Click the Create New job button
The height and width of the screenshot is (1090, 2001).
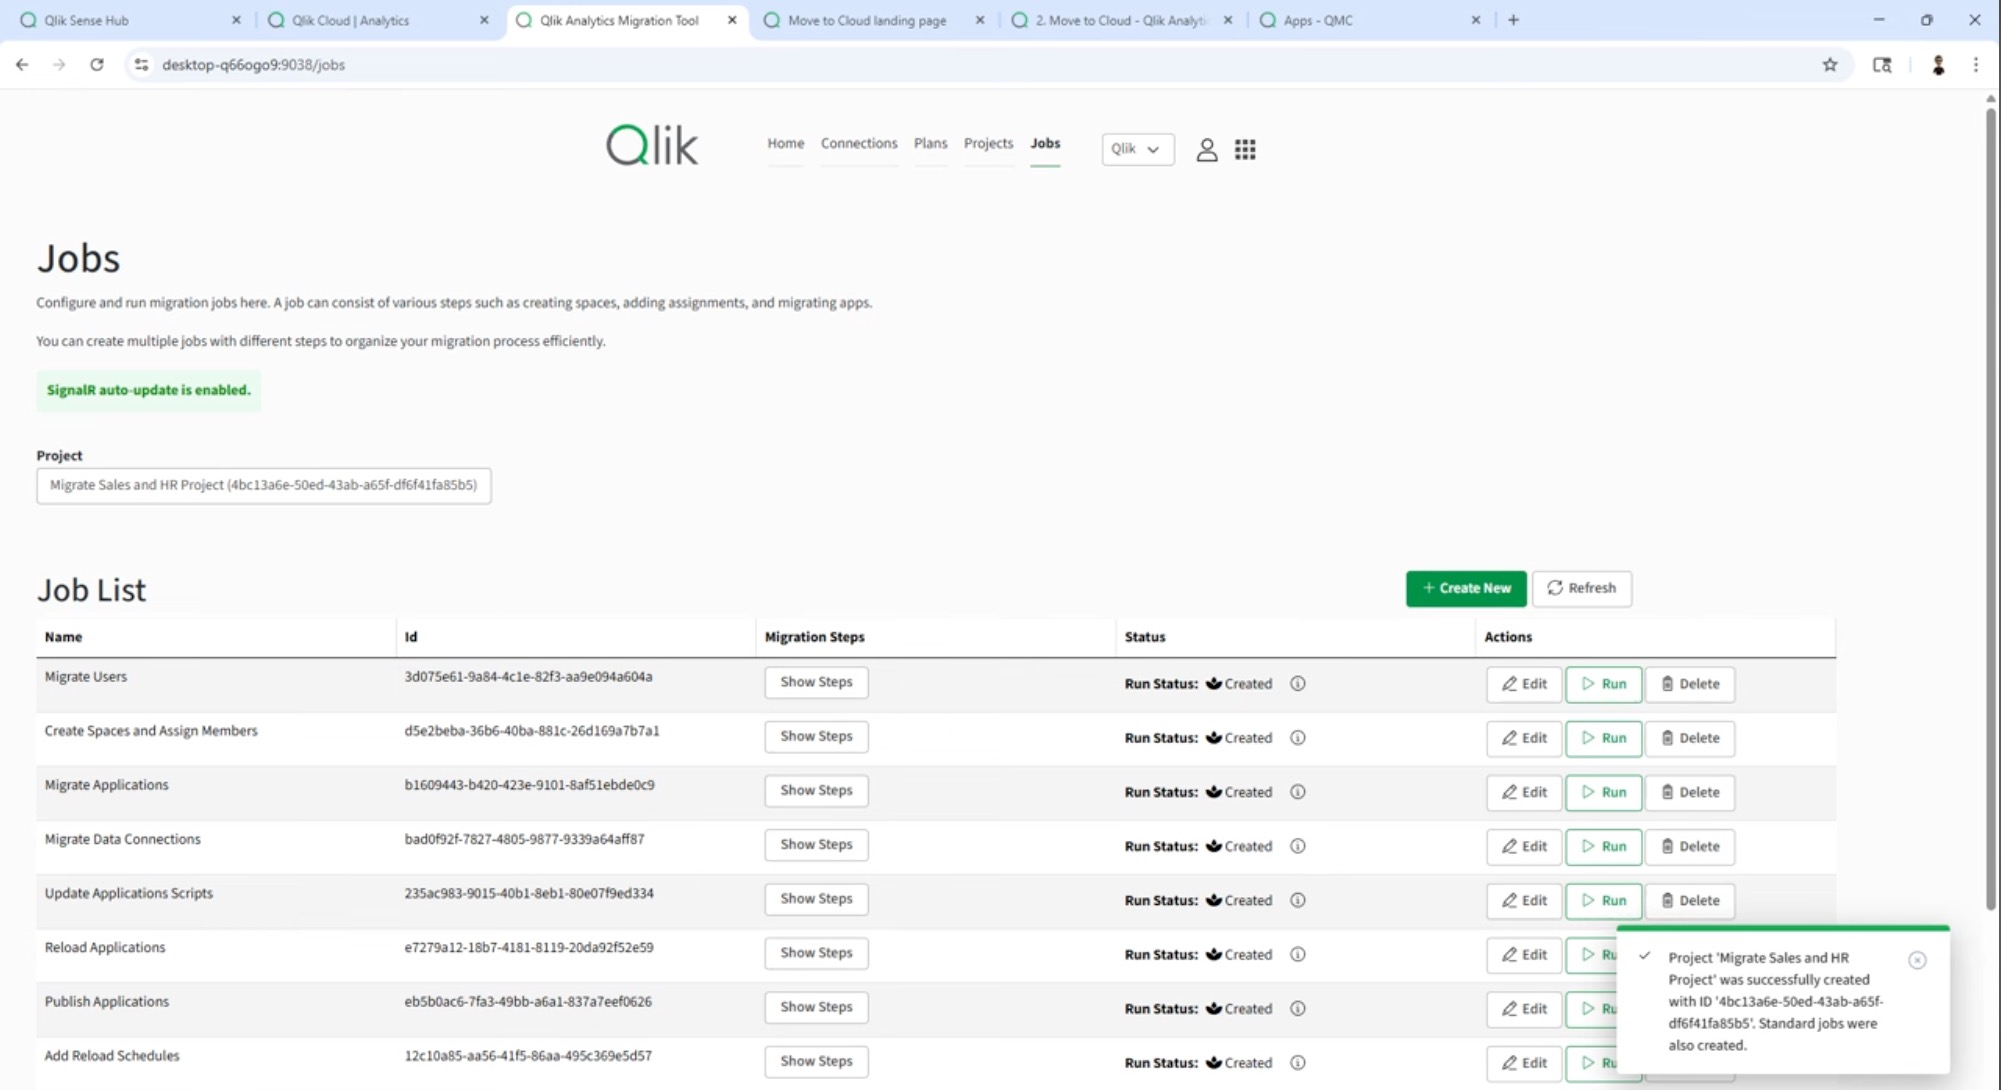[1465, 588]
